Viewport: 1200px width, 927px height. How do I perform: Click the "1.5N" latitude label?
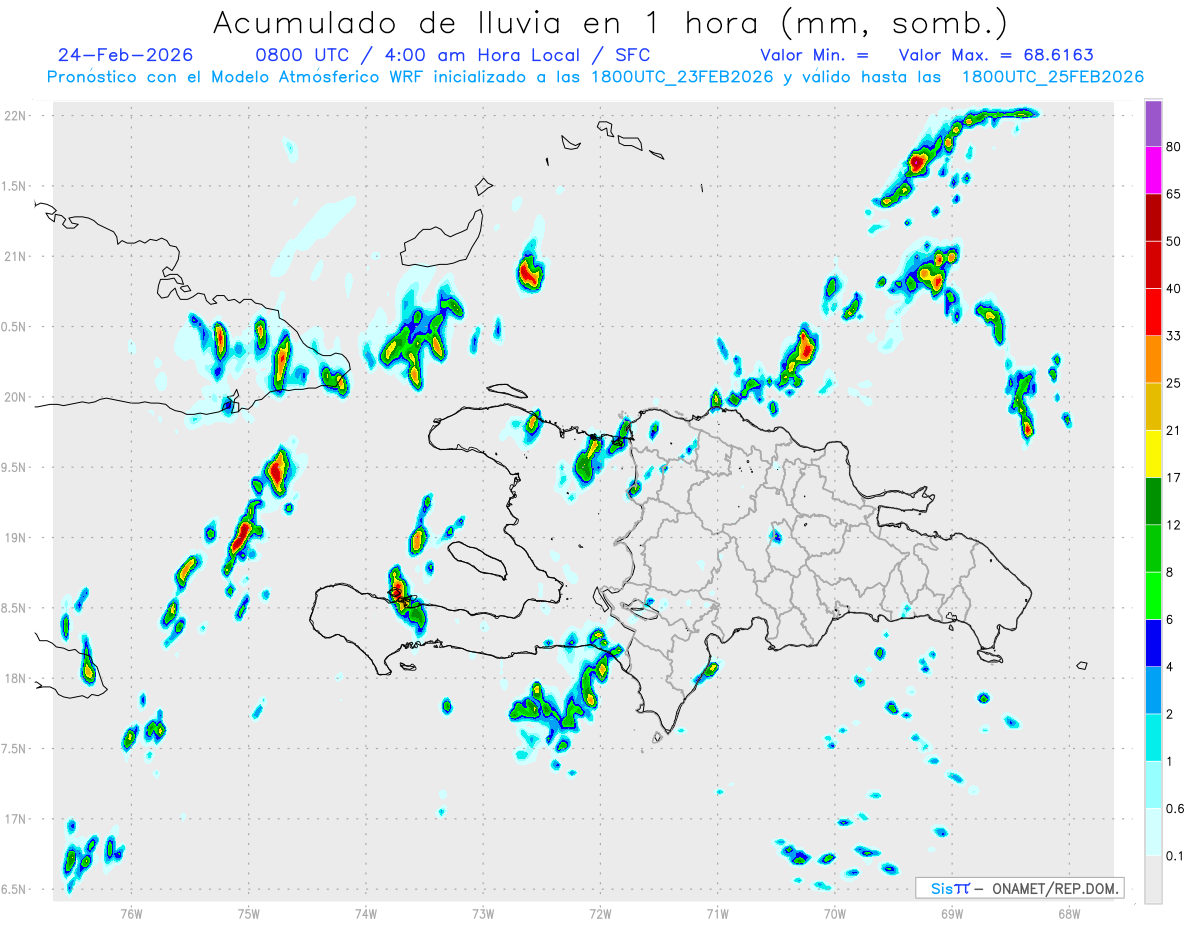coord(14,186)
